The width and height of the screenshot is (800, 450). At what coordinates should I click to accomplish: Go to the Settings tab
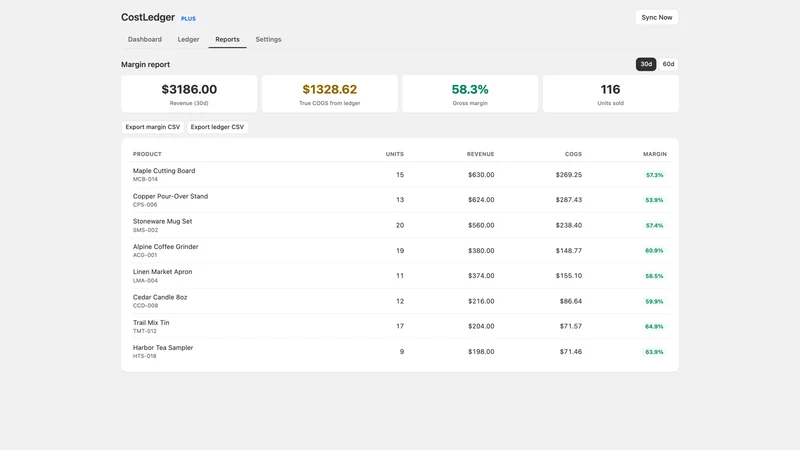click(268, 39)
